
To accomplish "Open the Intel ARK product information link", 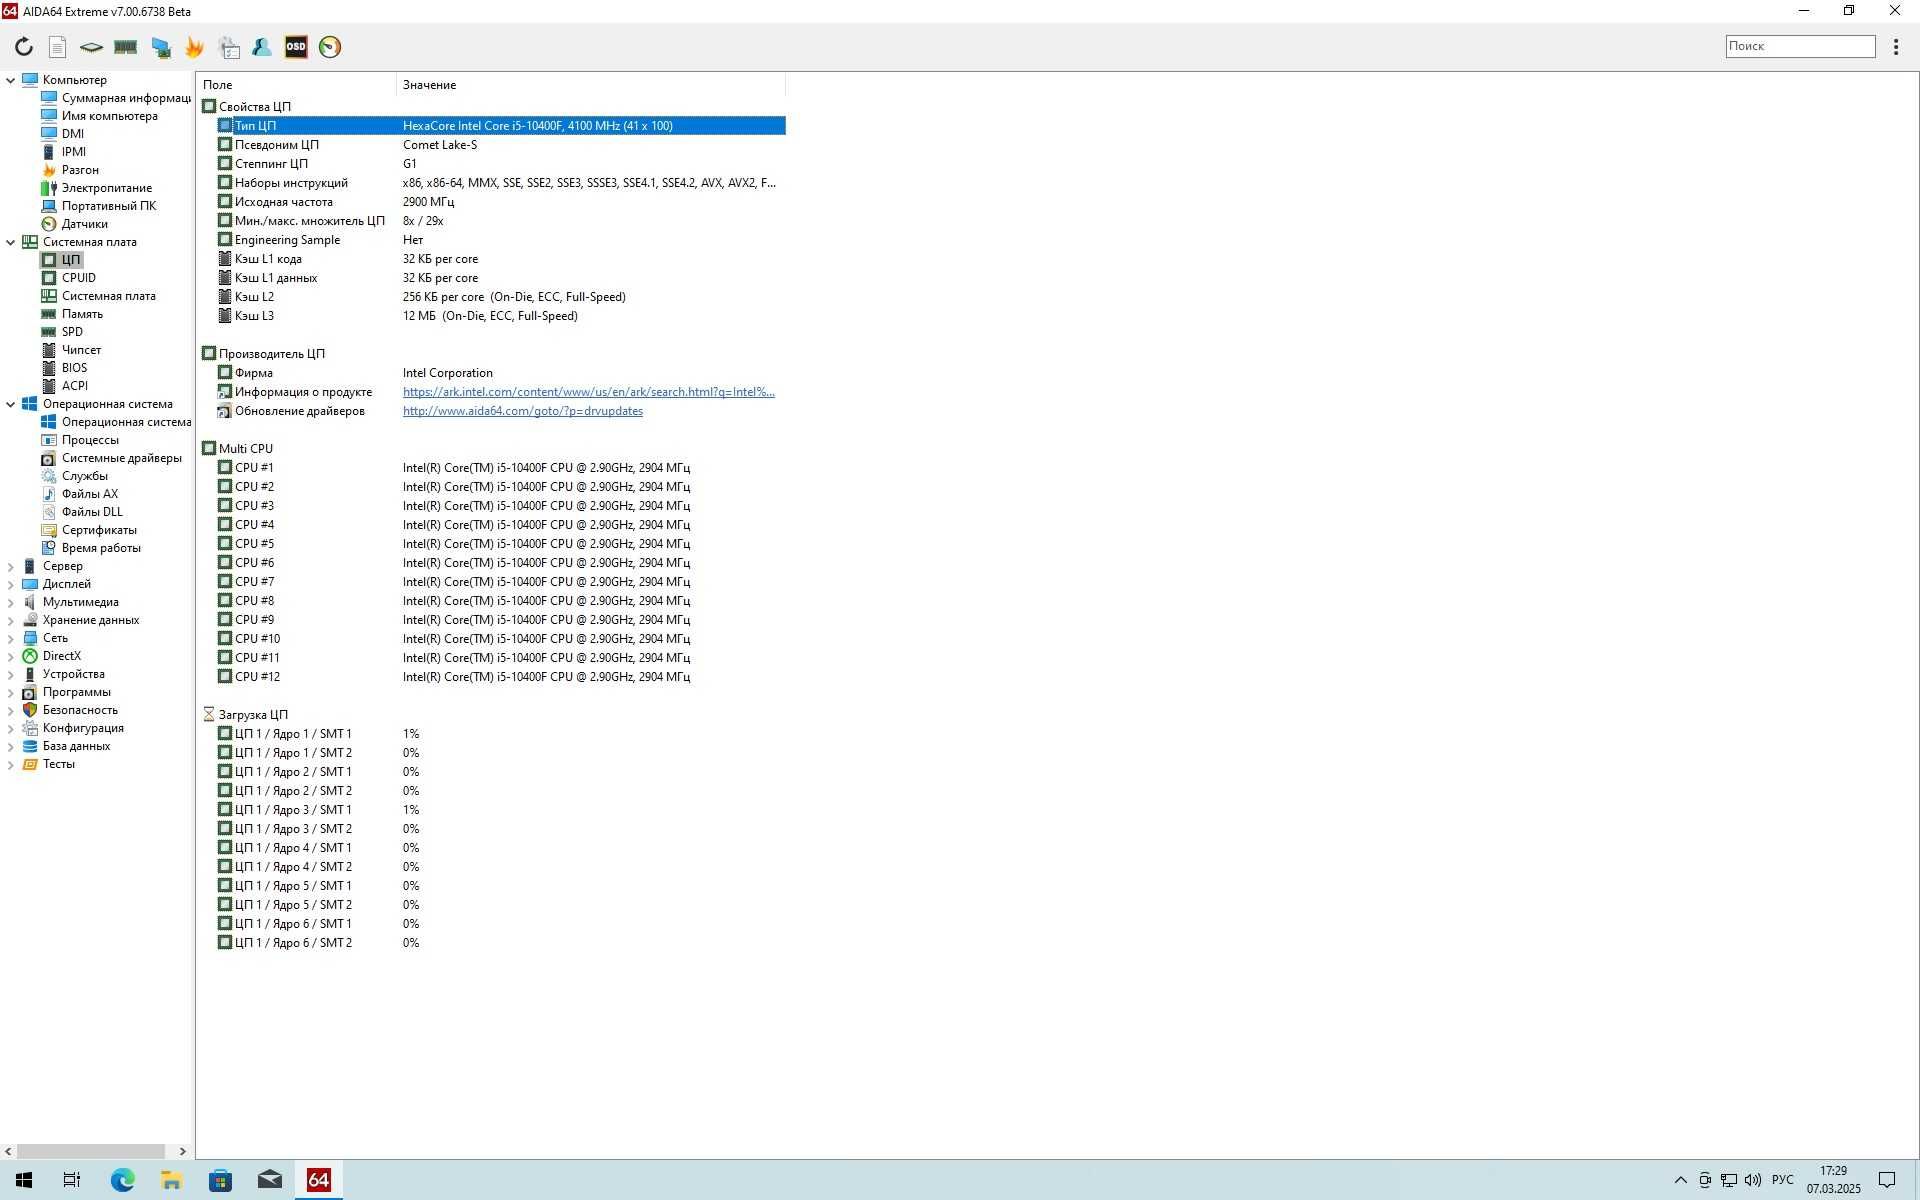I will (589, 392).
